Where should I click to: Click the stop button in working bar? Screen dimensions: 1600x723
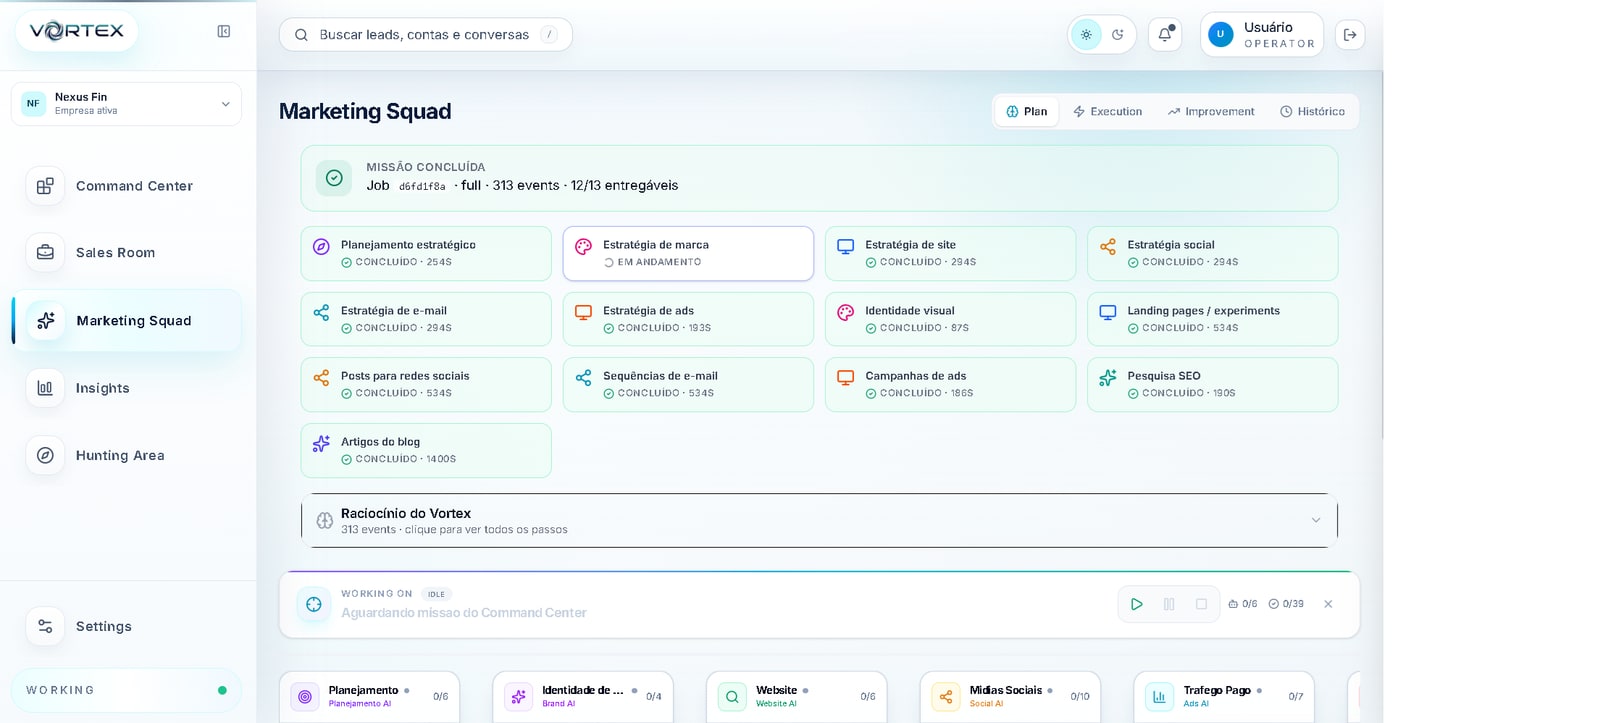click(x=1202, y=604)
